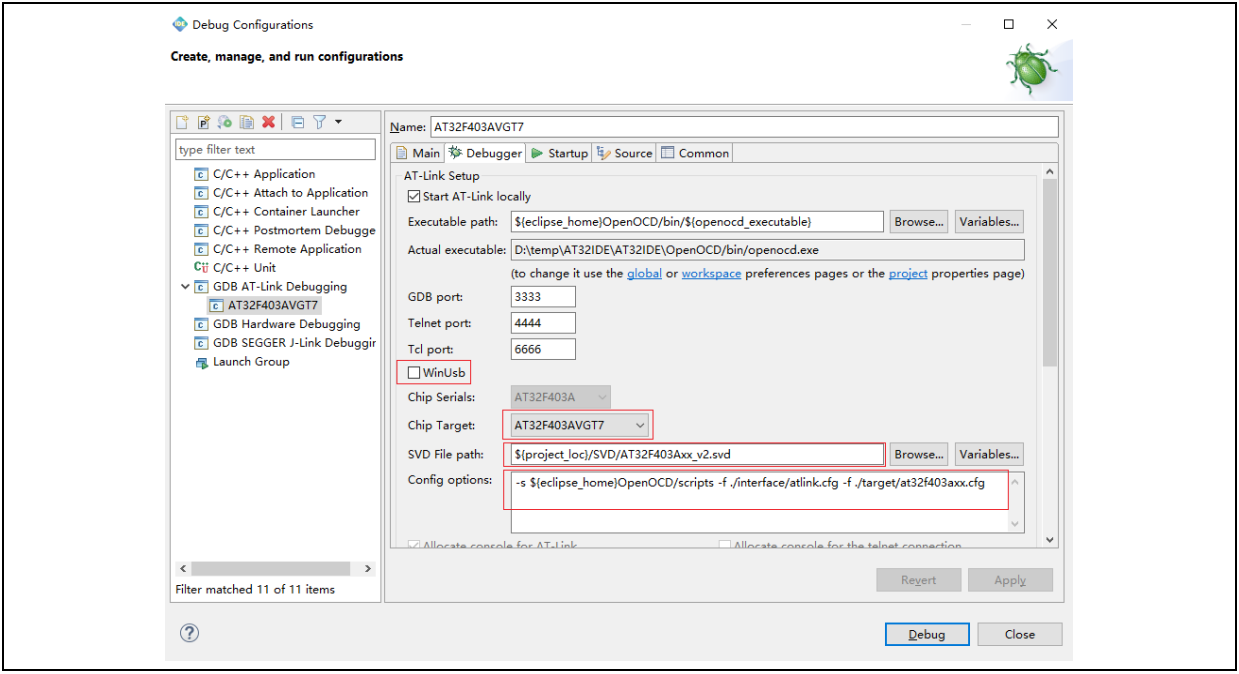Click the New launch configuration icon
This screenshot has height=674, width=1239.
pyautogui.click(x=182, y=122)
